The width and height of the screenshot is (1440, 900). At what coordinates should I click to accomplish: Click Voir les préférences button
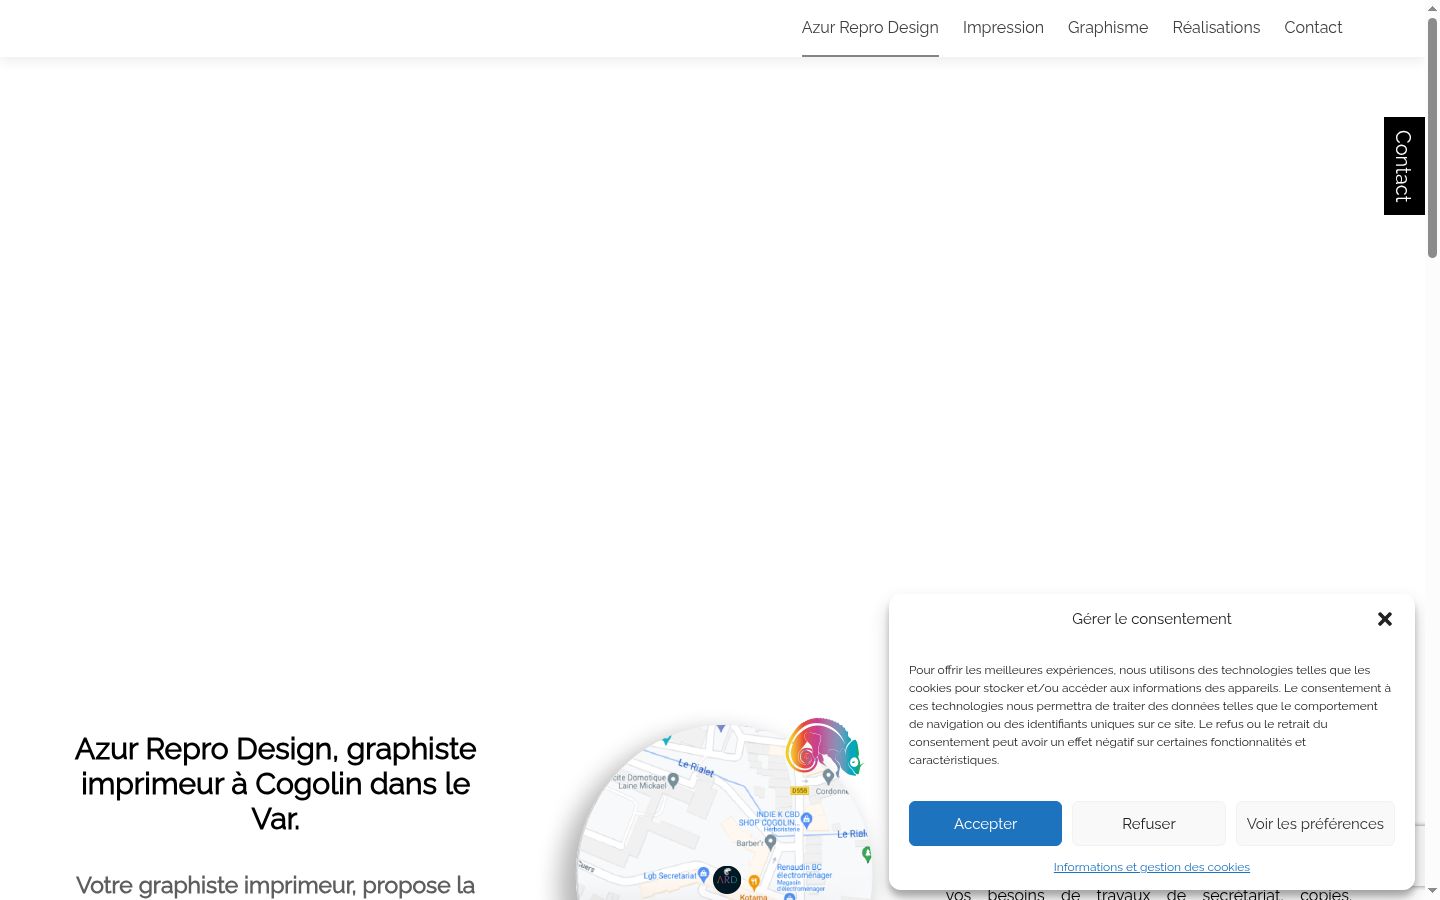[x=1315, y=823]
